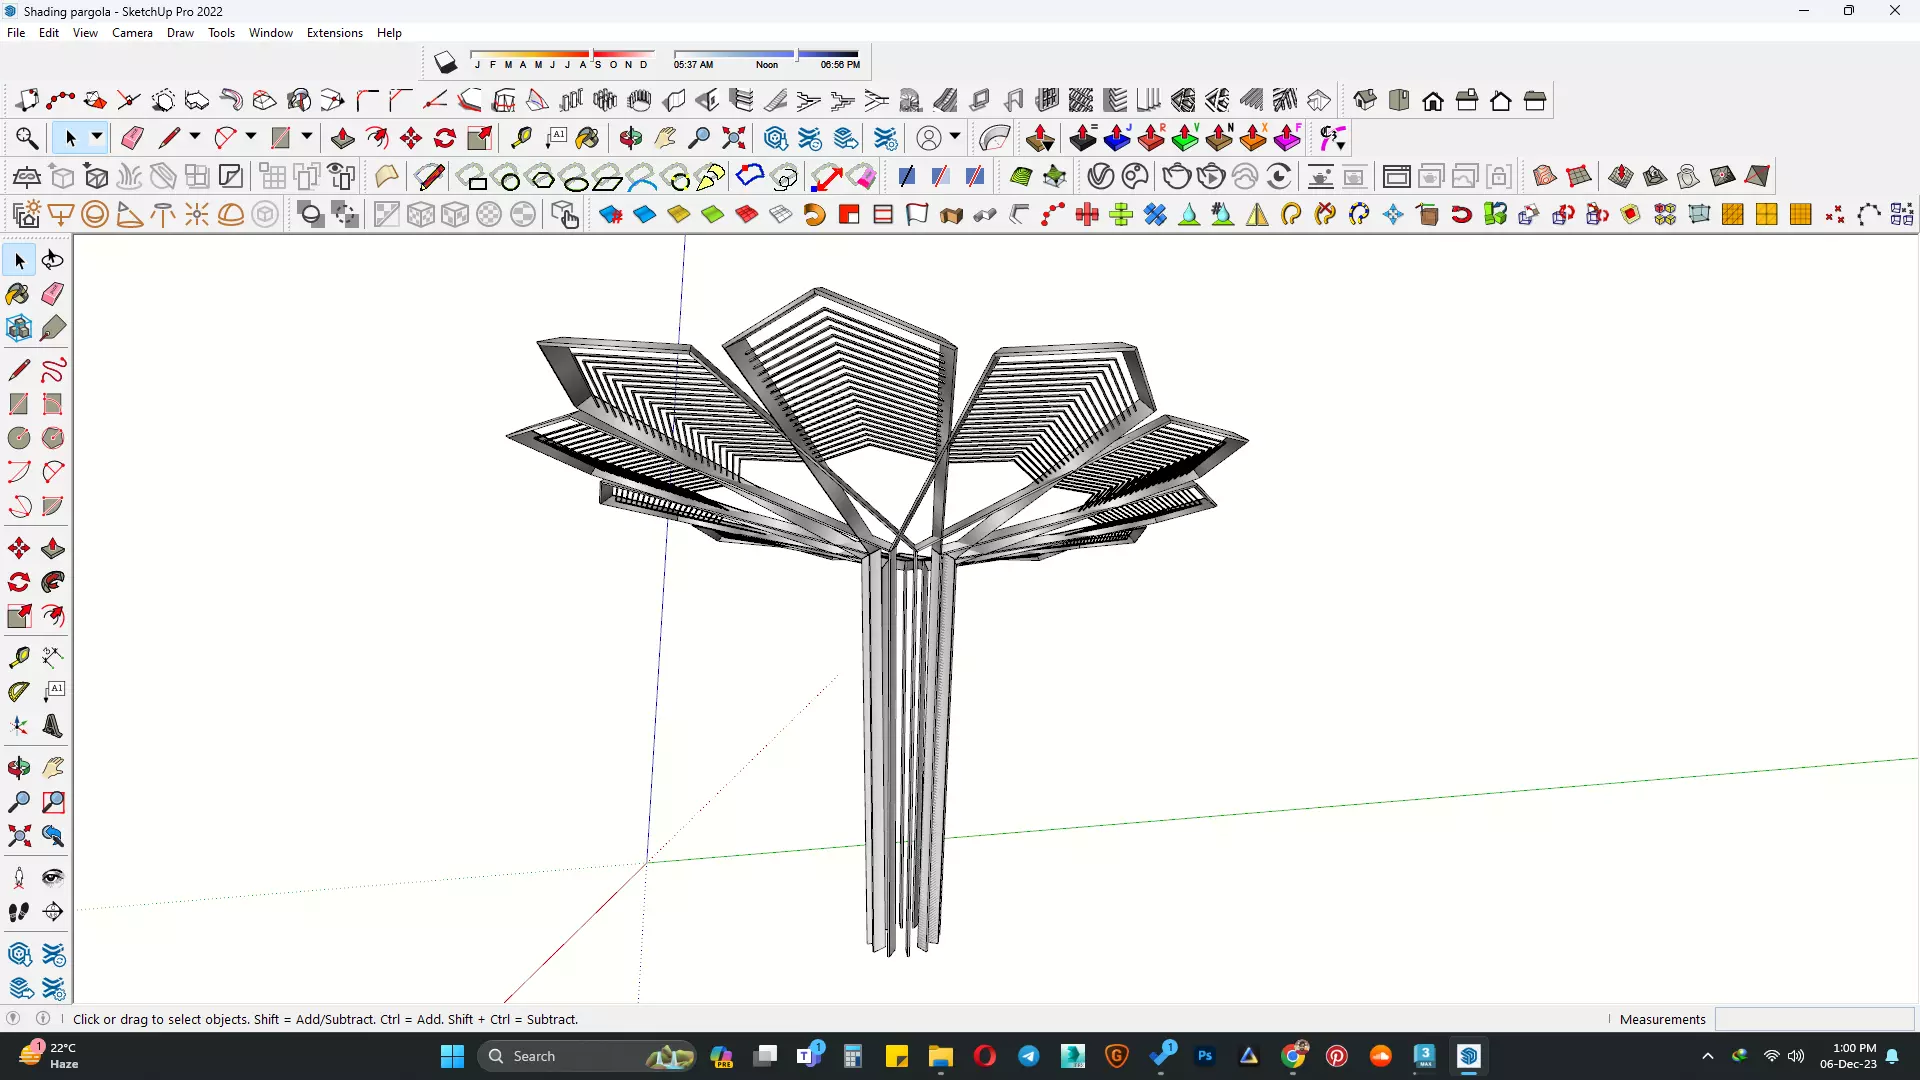Open the Select tool dropdown arrow
The height and width of the screenshot is (1080, 1920).
point(97,137)
